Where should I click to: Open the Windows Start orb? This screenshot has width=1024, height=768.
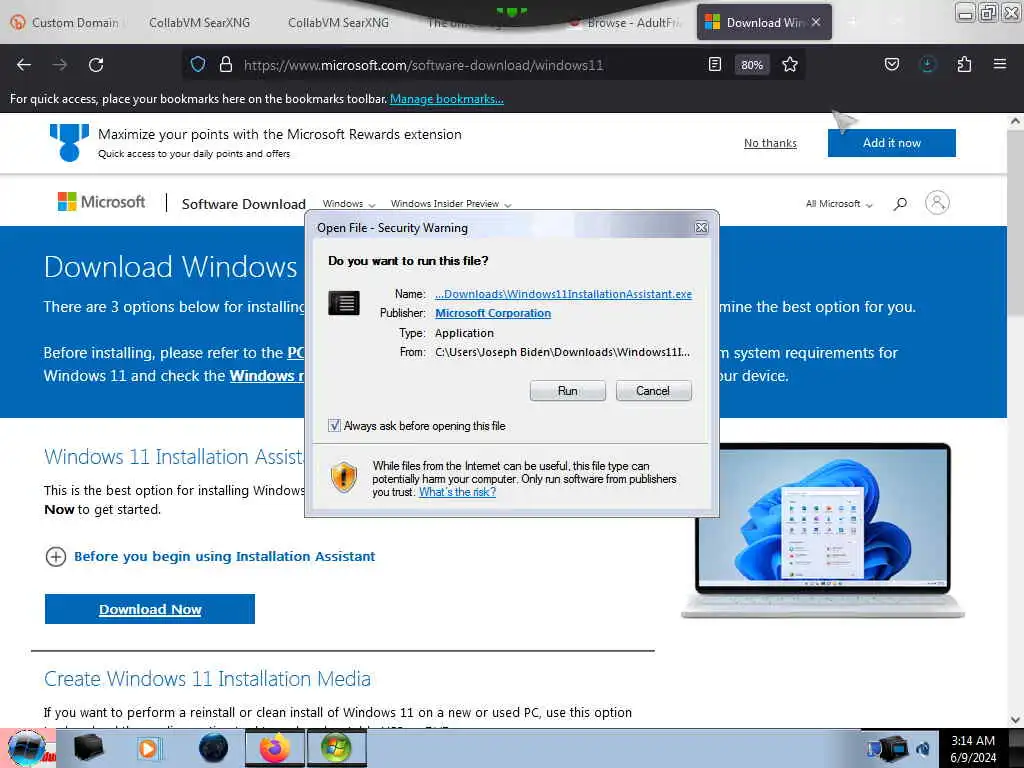click(x=27, y=748)
